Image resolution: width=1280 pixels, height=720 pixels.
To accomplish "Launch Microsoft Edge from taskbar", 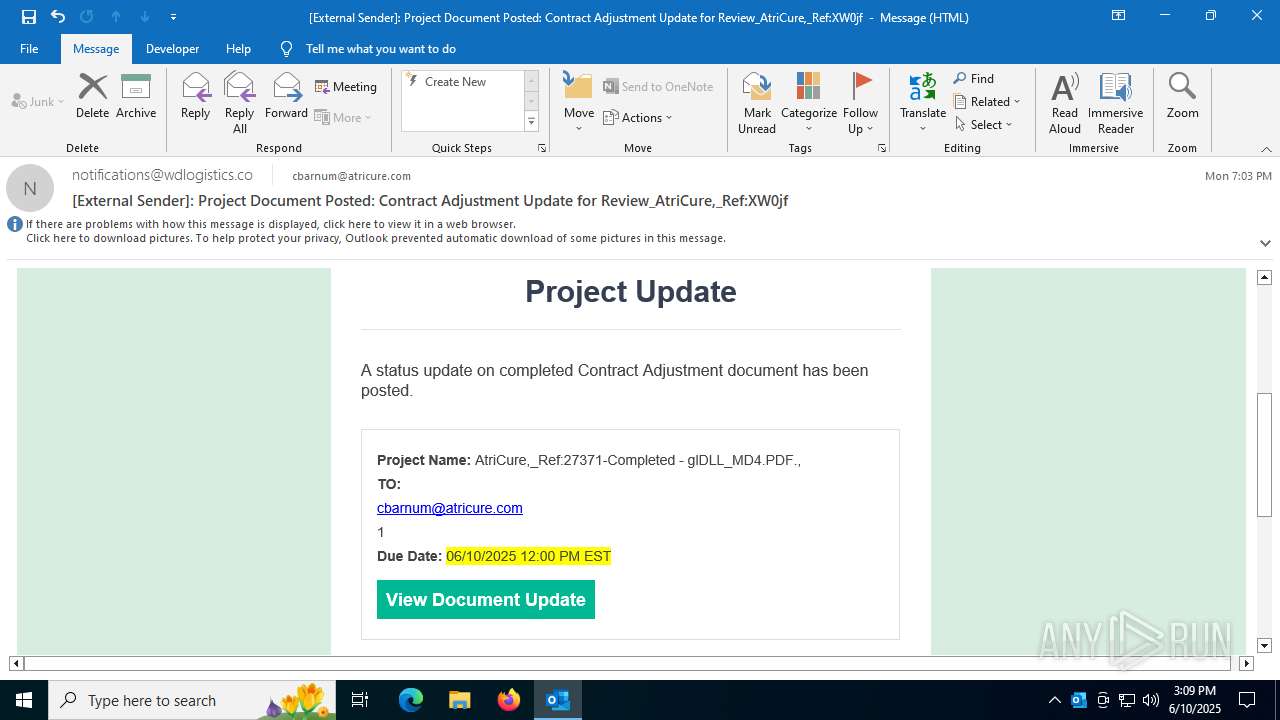I will tap(411, 700).
